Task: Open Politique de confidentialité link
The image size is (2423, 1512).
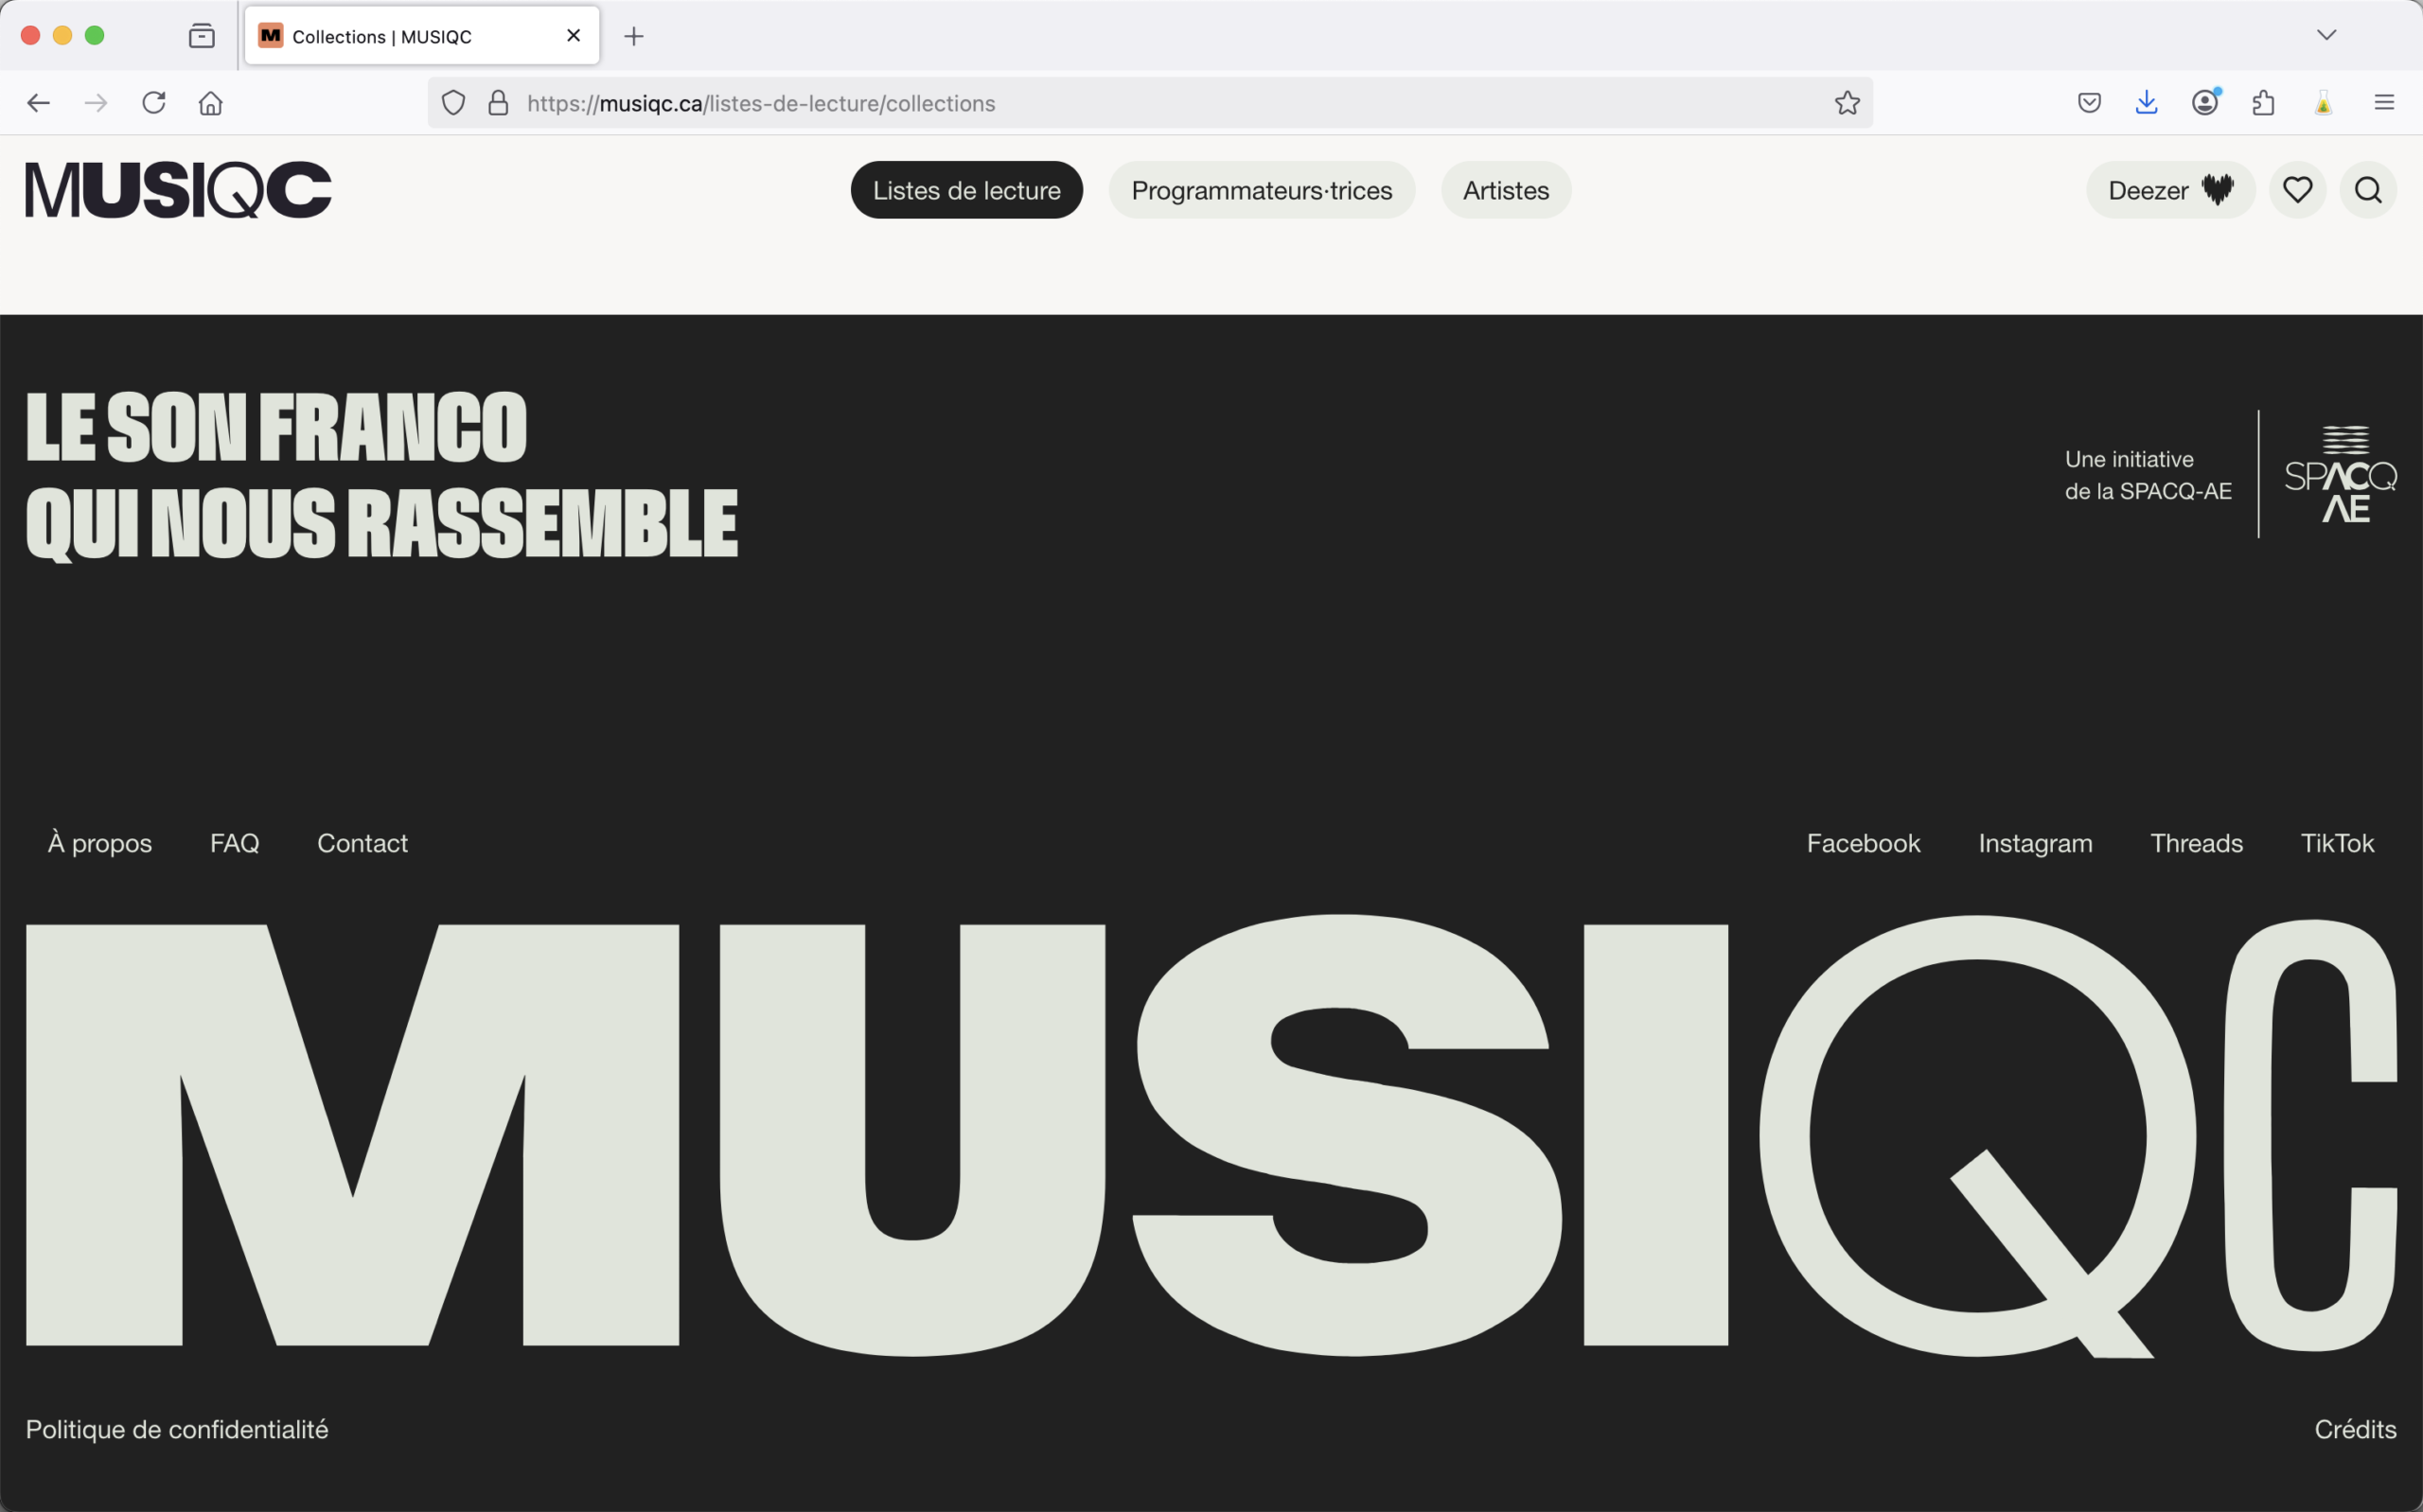Action: [x=177, y=1429]
